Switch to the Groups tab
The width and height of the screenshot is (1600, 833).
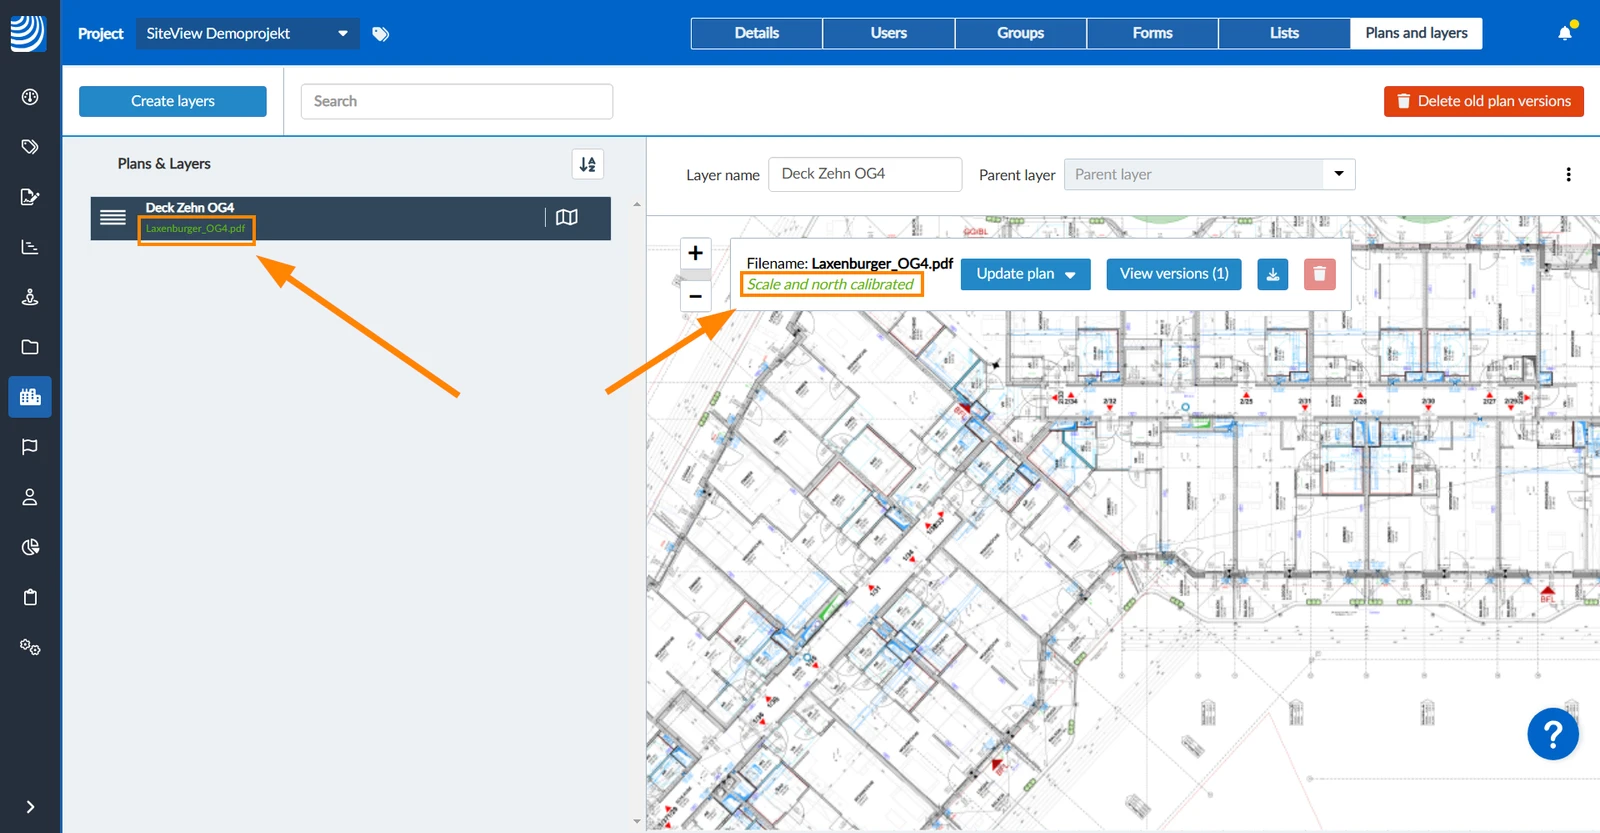1020,33
